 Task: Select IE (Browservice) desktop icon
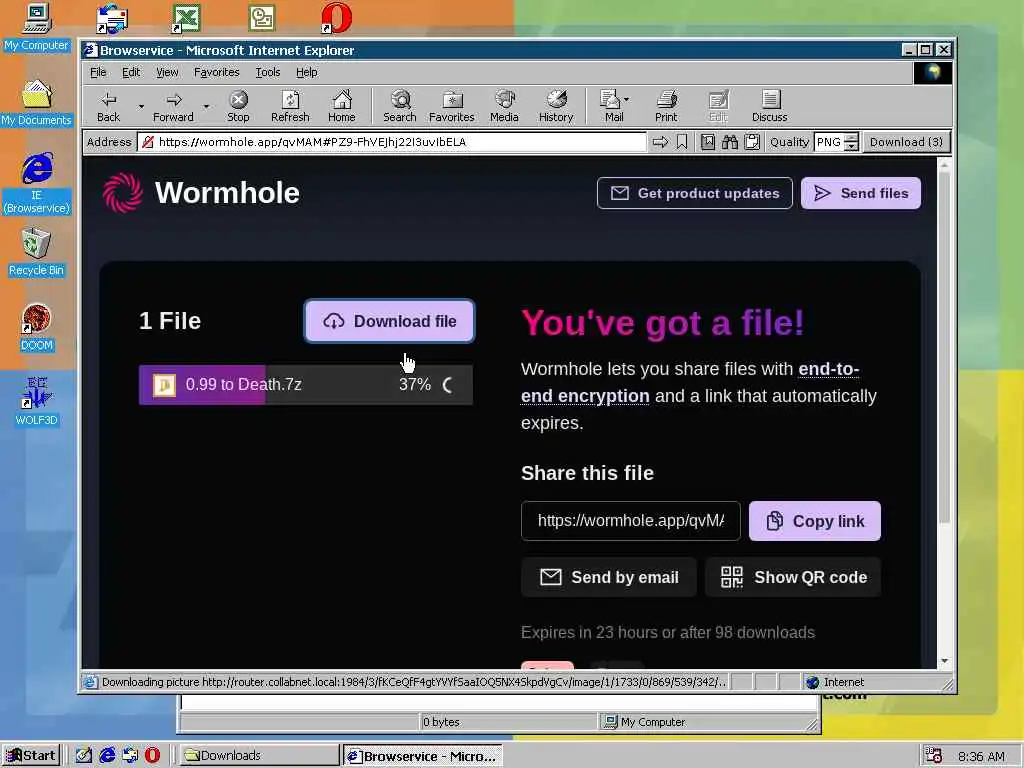(37, 184)
